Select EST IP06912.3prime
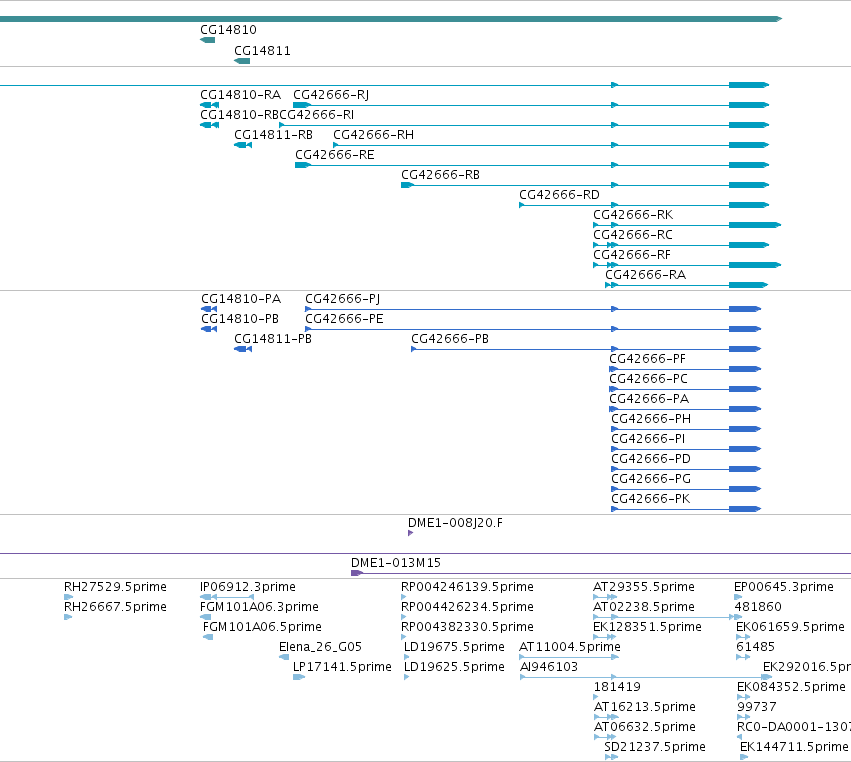851x762 pixels. (x=247, y=587)
